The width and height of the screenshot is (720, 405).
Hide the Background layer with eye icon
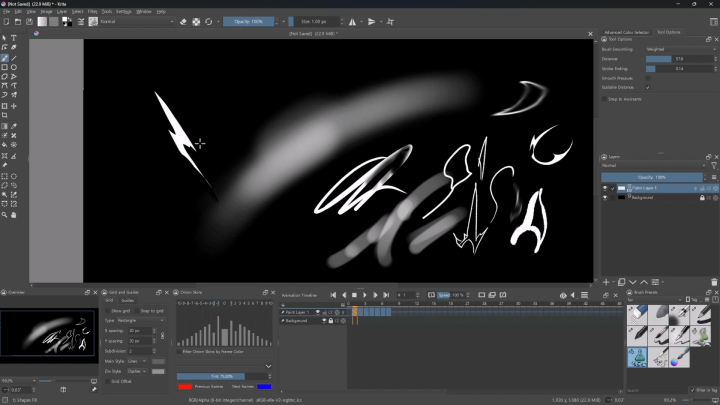click(x=605, y=198)
